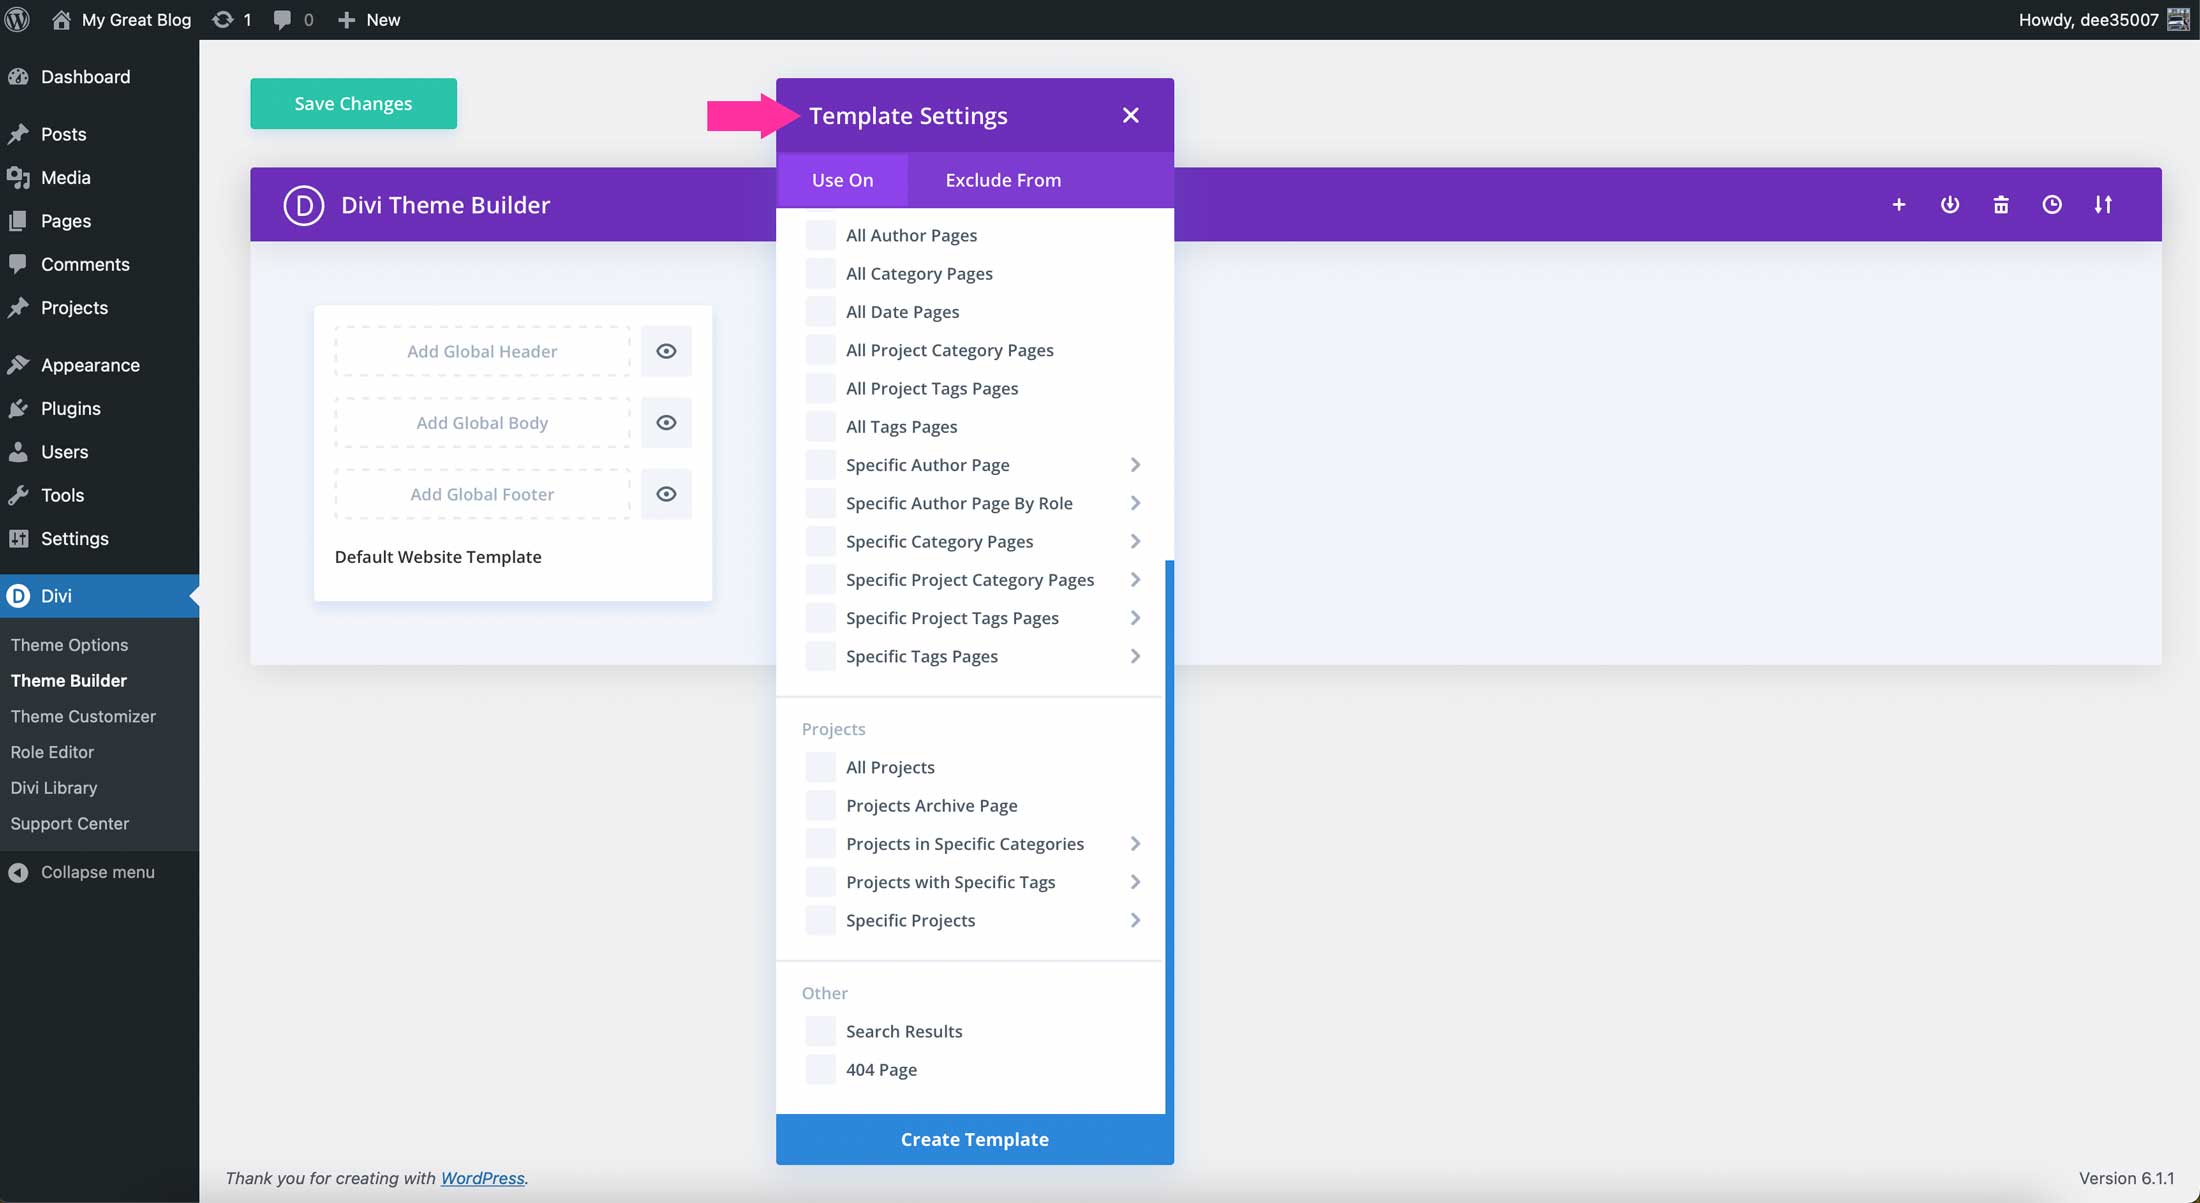Screen dimensions: 2200x1203
Task: Click the Divi logo circle in header
Action: pos(303,204)
